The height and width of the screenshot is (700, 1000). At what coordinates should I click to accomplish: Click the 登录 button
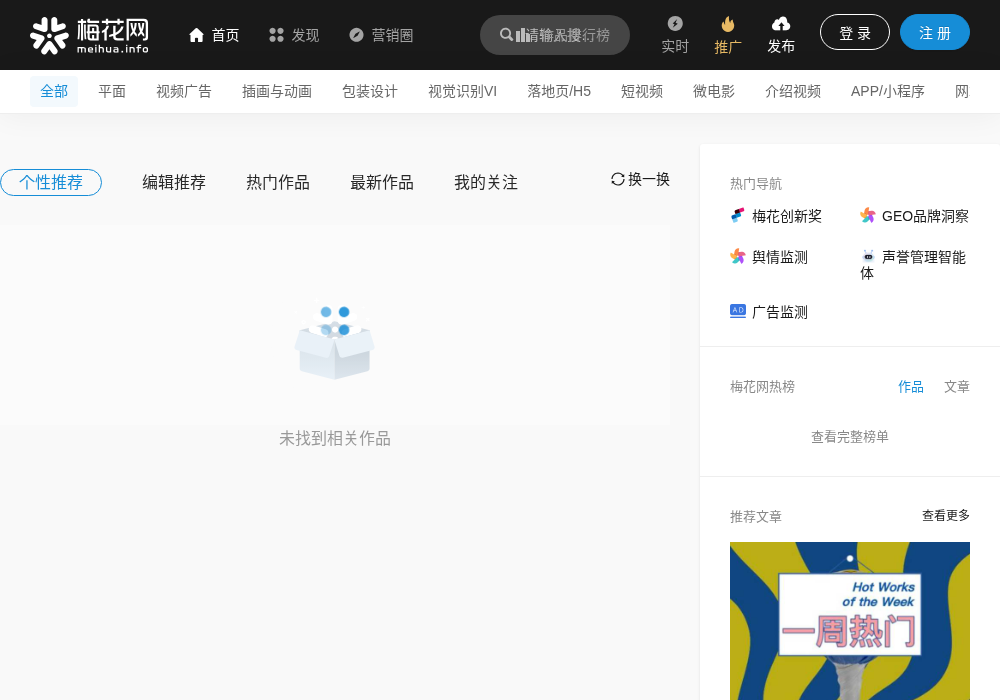855,32
